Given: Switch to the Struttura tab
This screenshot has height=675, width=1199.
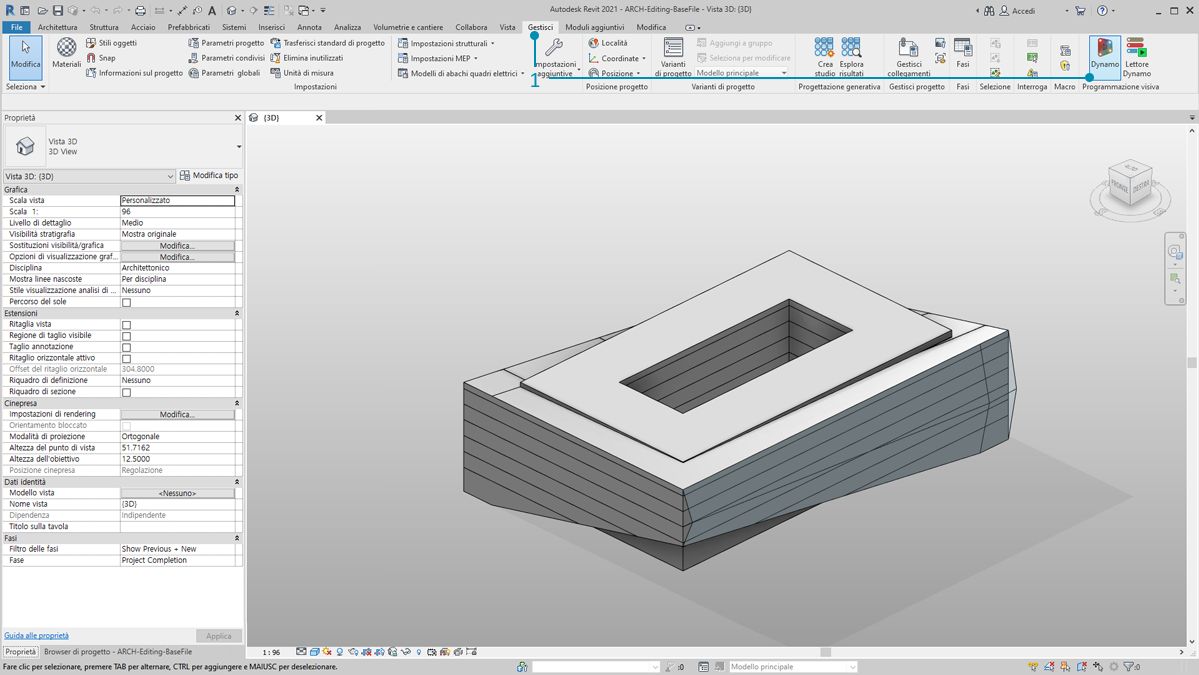Looking at the screenshot, I should tap(104, 27).
